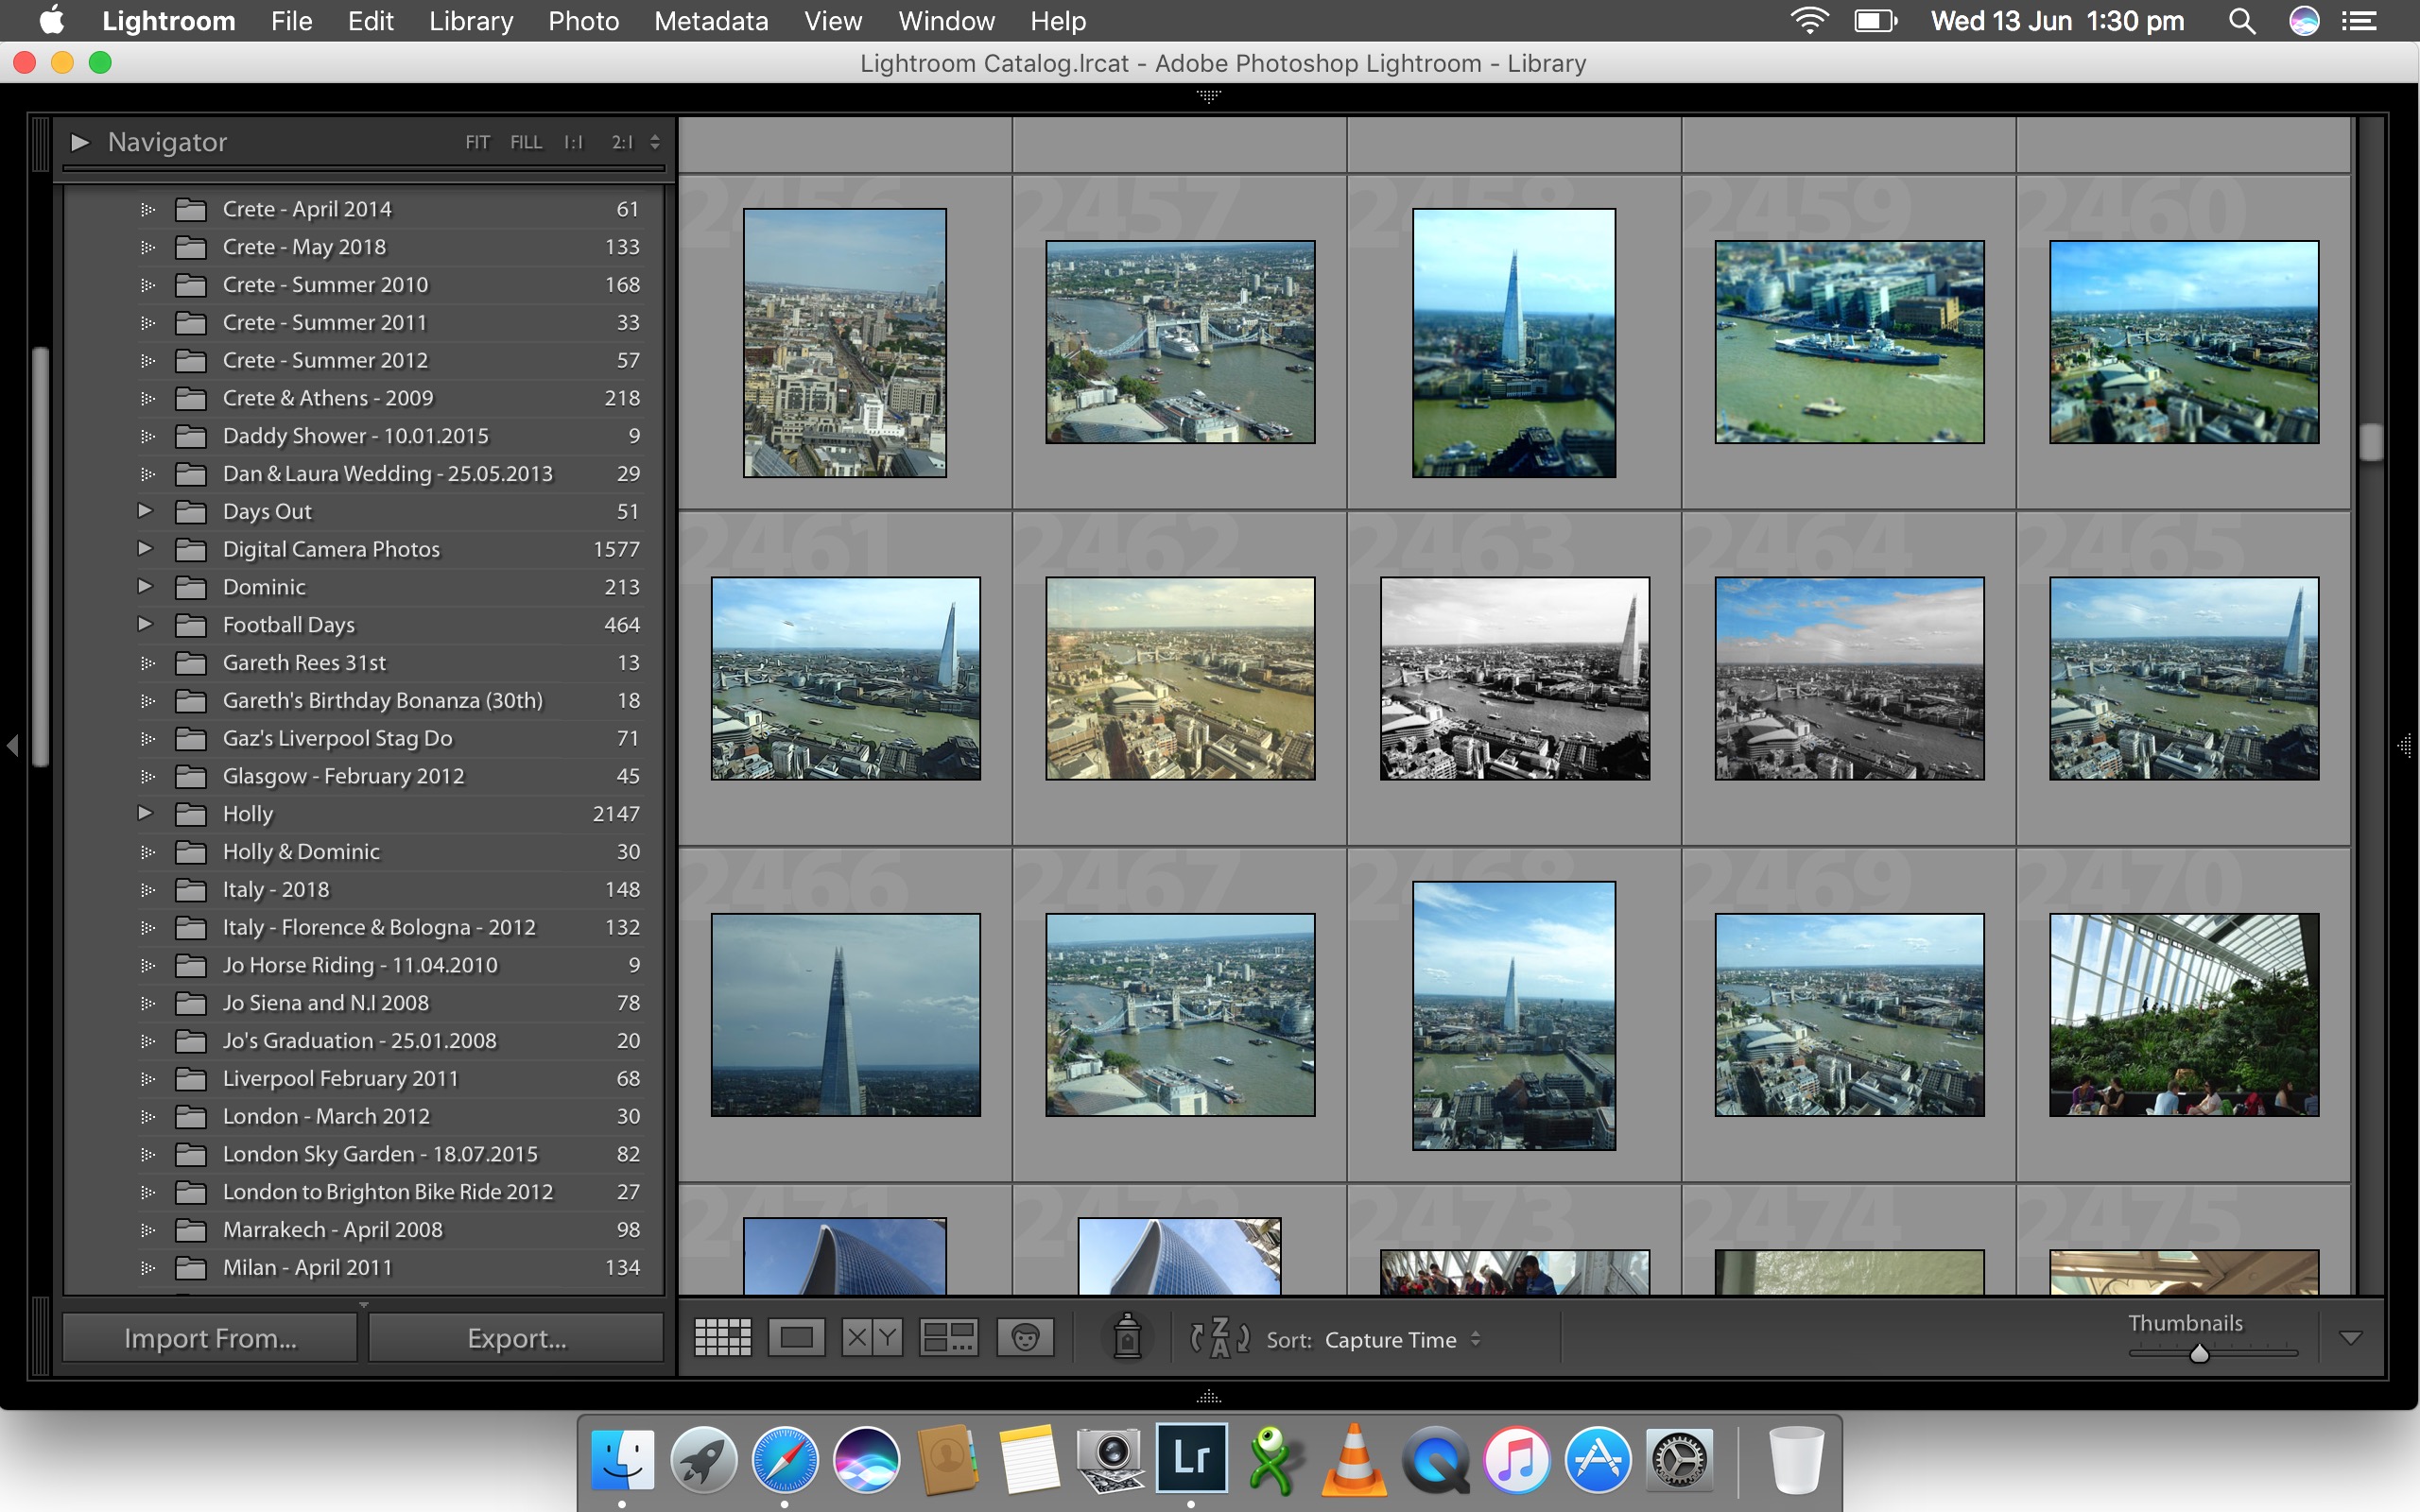This screenshot has width=2420, height=1512.
Task: Select the London Sky Garden interior thumbnail
Action: (2184, 1015)
